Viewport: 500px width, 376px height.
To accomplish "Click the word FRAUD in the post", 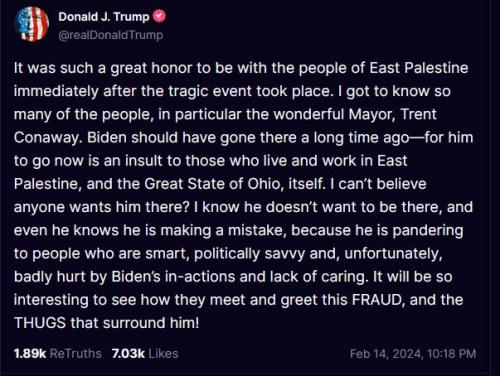I will pyautogui.click(x=377, y=300).
